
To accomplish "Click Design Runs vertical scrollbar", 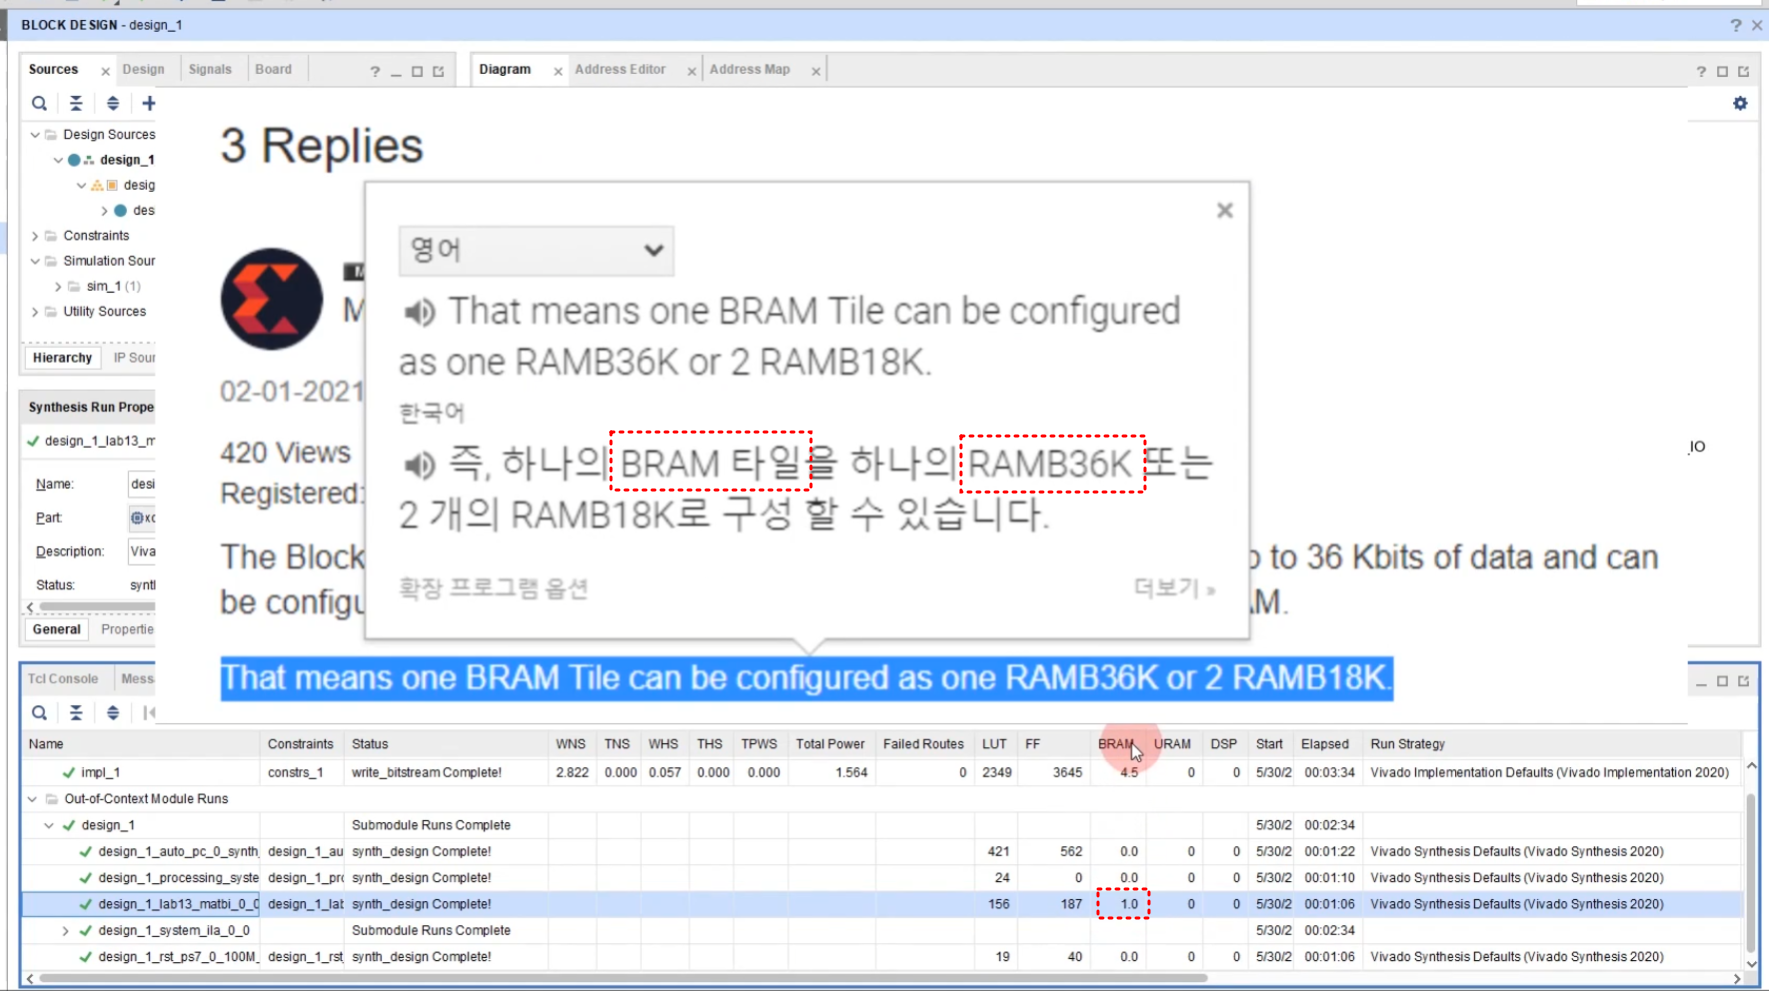I will [1751, 873].
